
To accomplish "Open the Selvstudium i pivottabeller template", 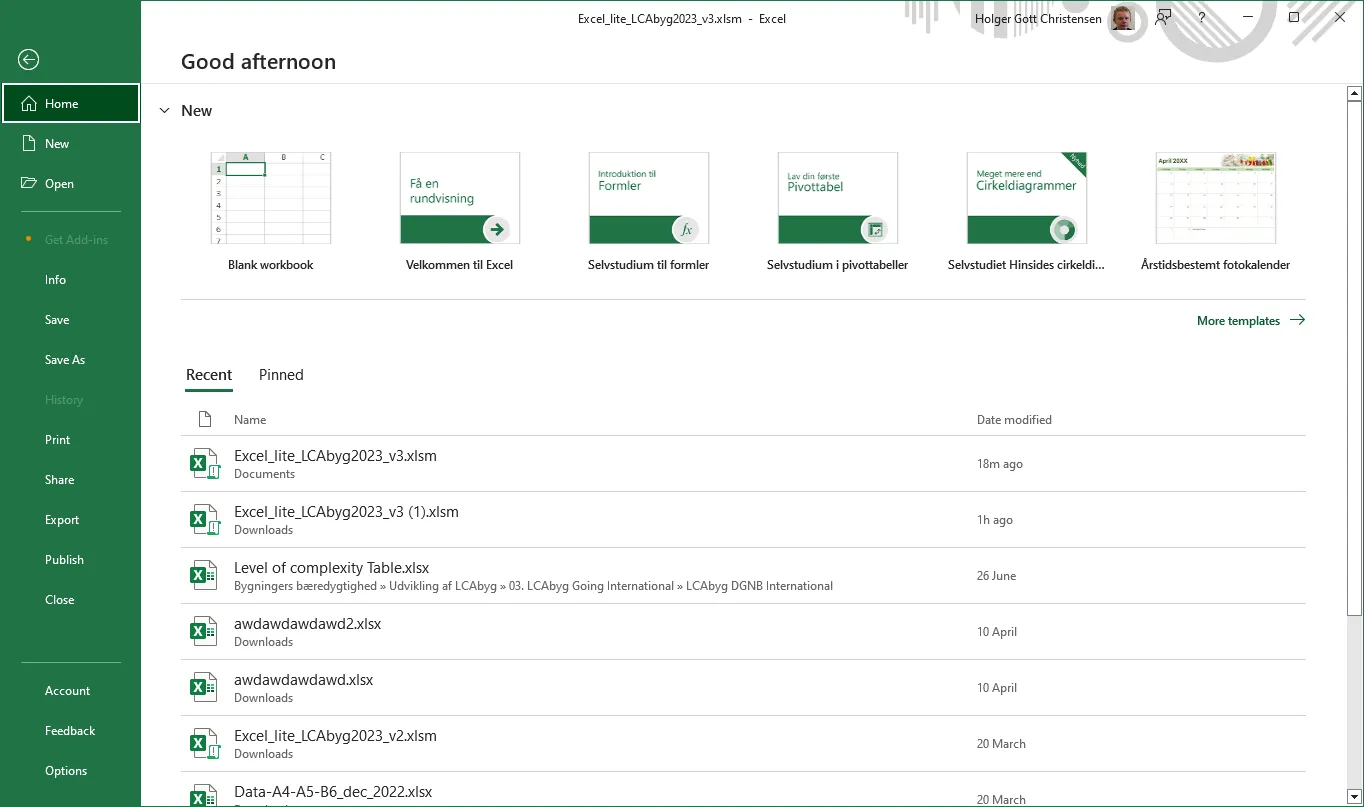I will 838,212.
